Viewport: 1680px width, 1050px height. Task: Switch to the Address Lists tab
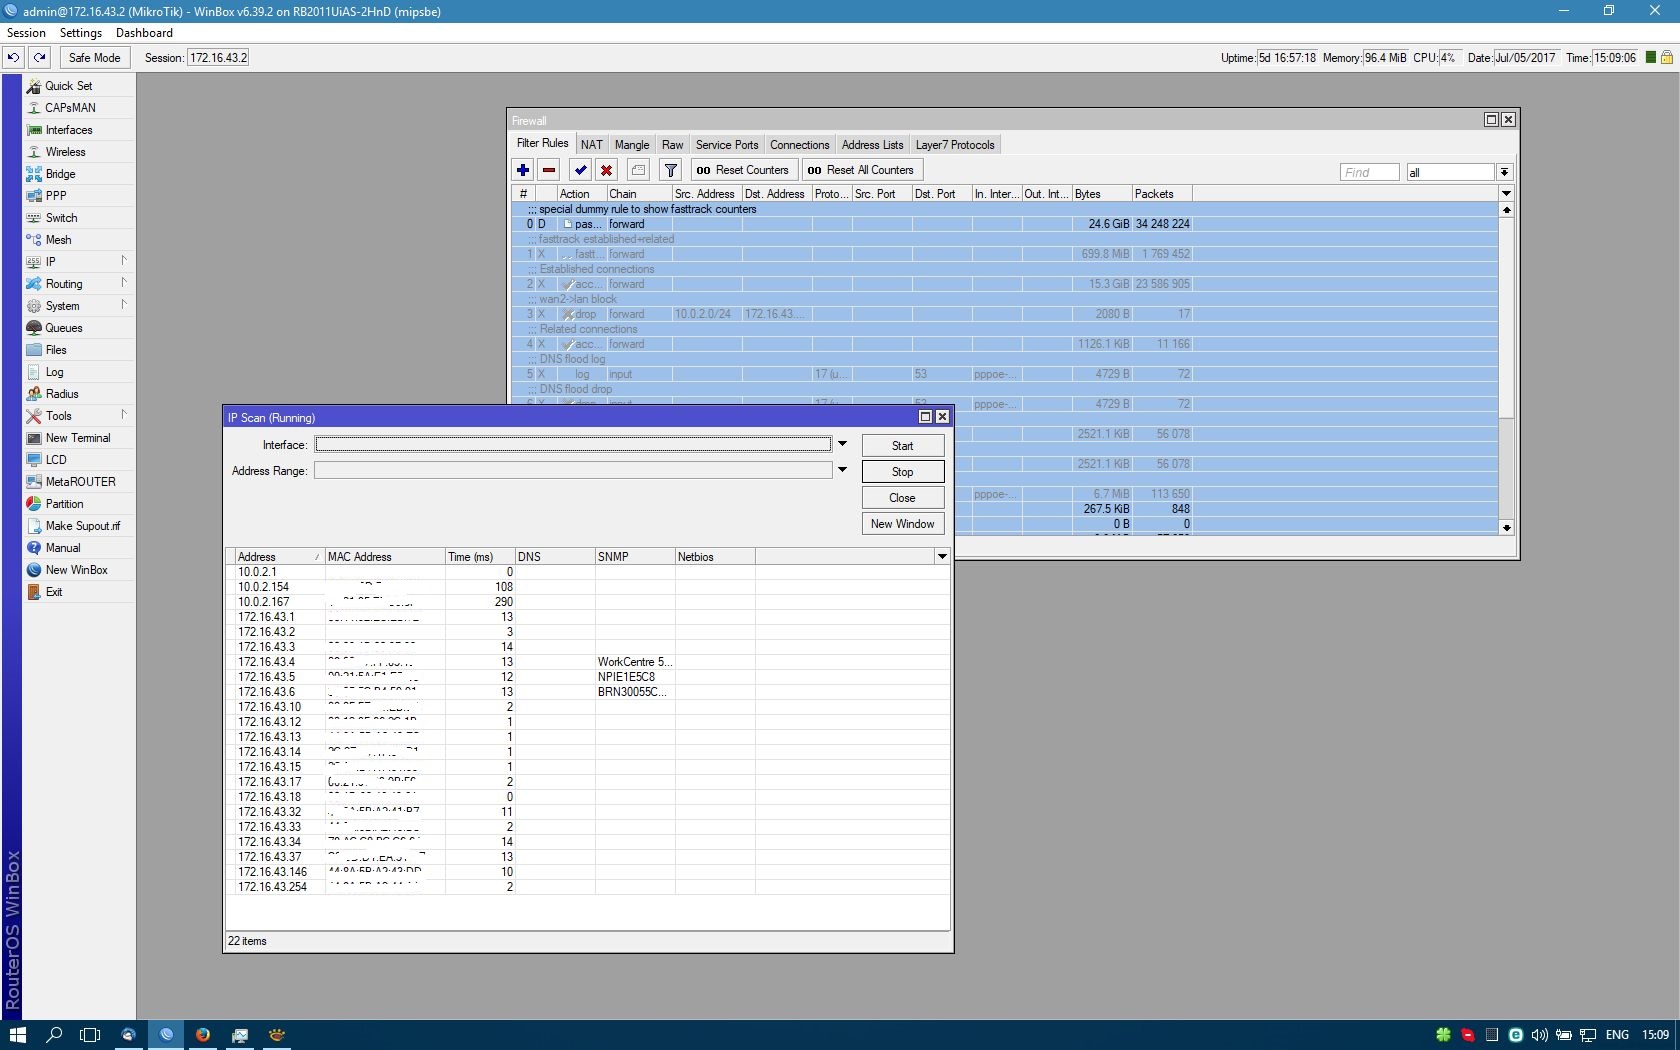[x=872, y=145]
